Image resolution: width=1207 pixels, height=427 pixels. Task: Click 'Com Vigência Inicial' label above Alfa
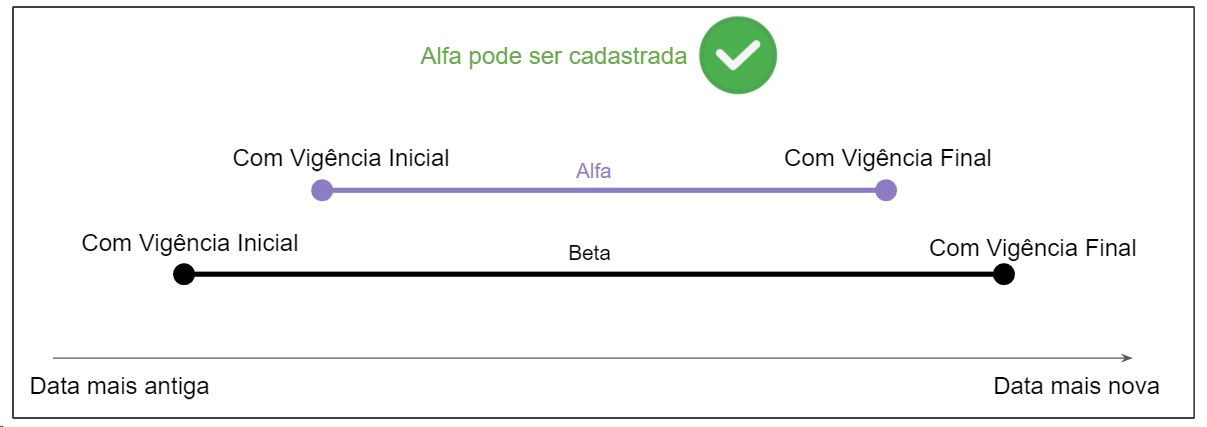point(341,158)
